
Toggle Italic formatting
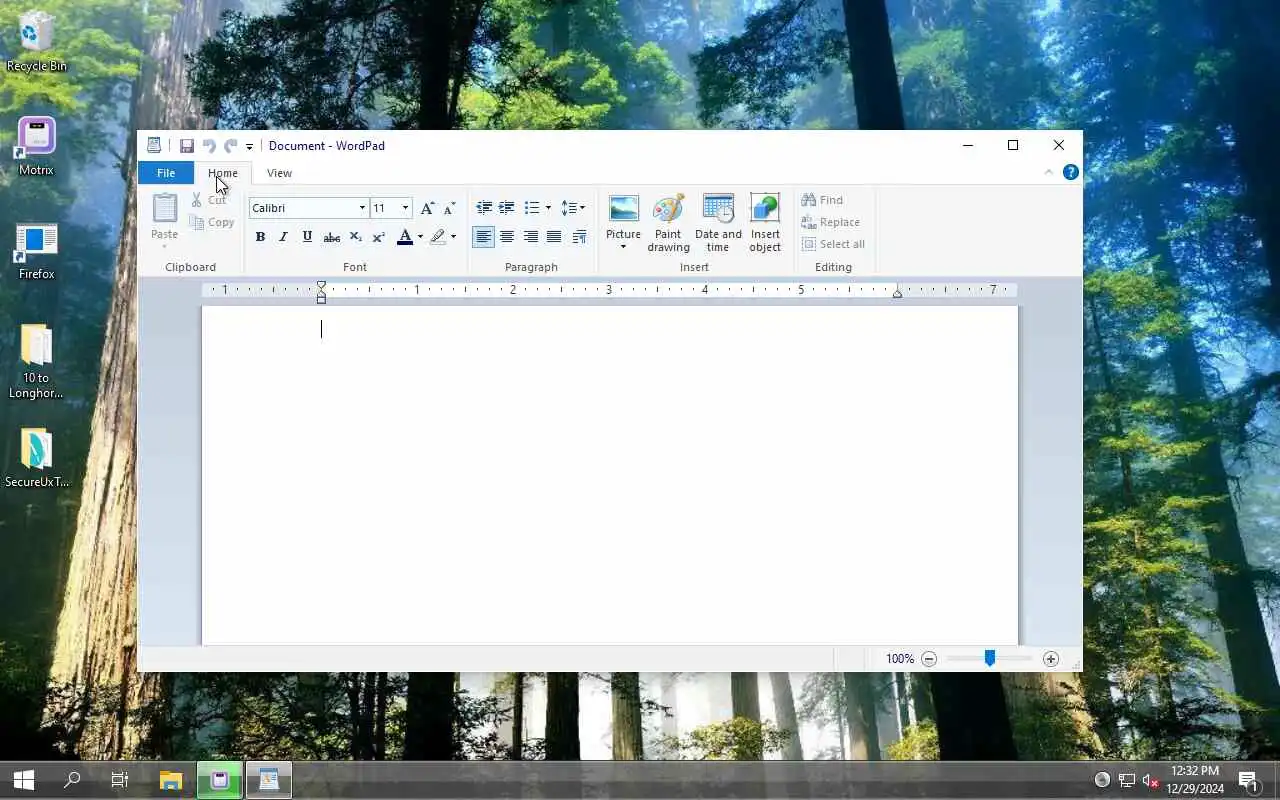click(283, 237)
